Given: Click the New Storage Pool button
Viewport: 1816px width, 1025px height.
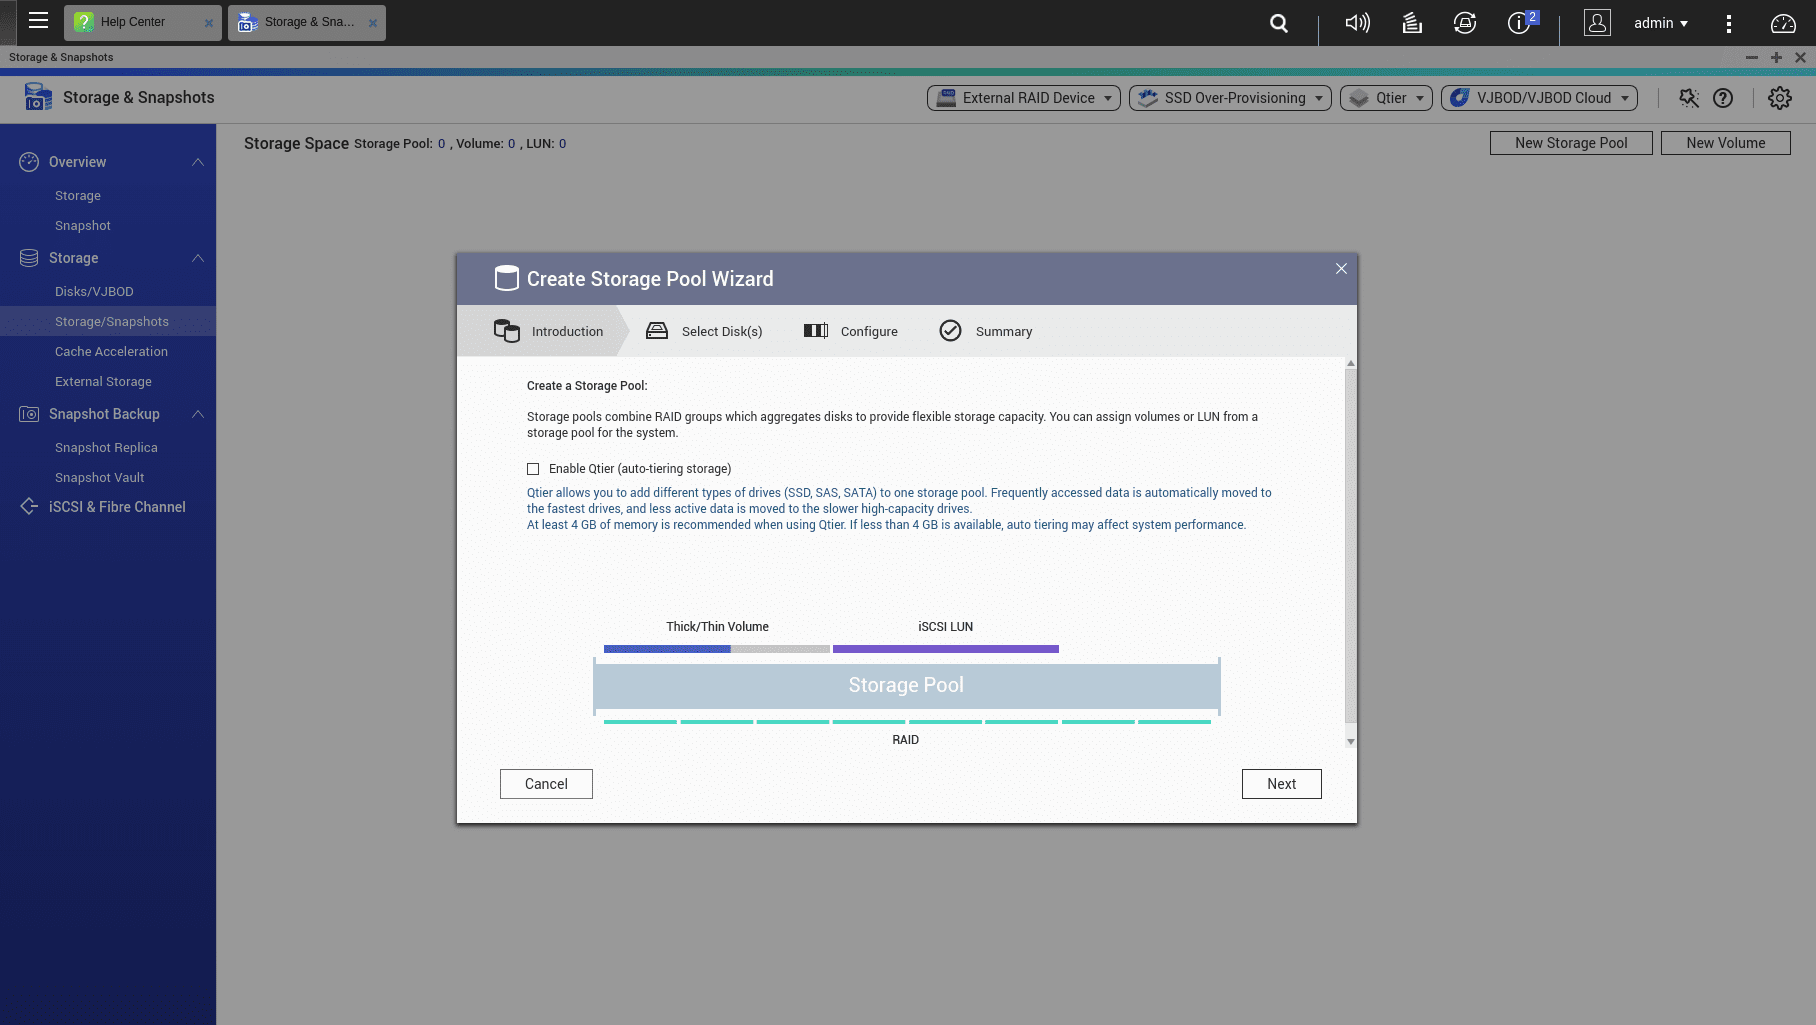Looking at the screenshot, I should pyautogui.click(x=1571, y=143).
